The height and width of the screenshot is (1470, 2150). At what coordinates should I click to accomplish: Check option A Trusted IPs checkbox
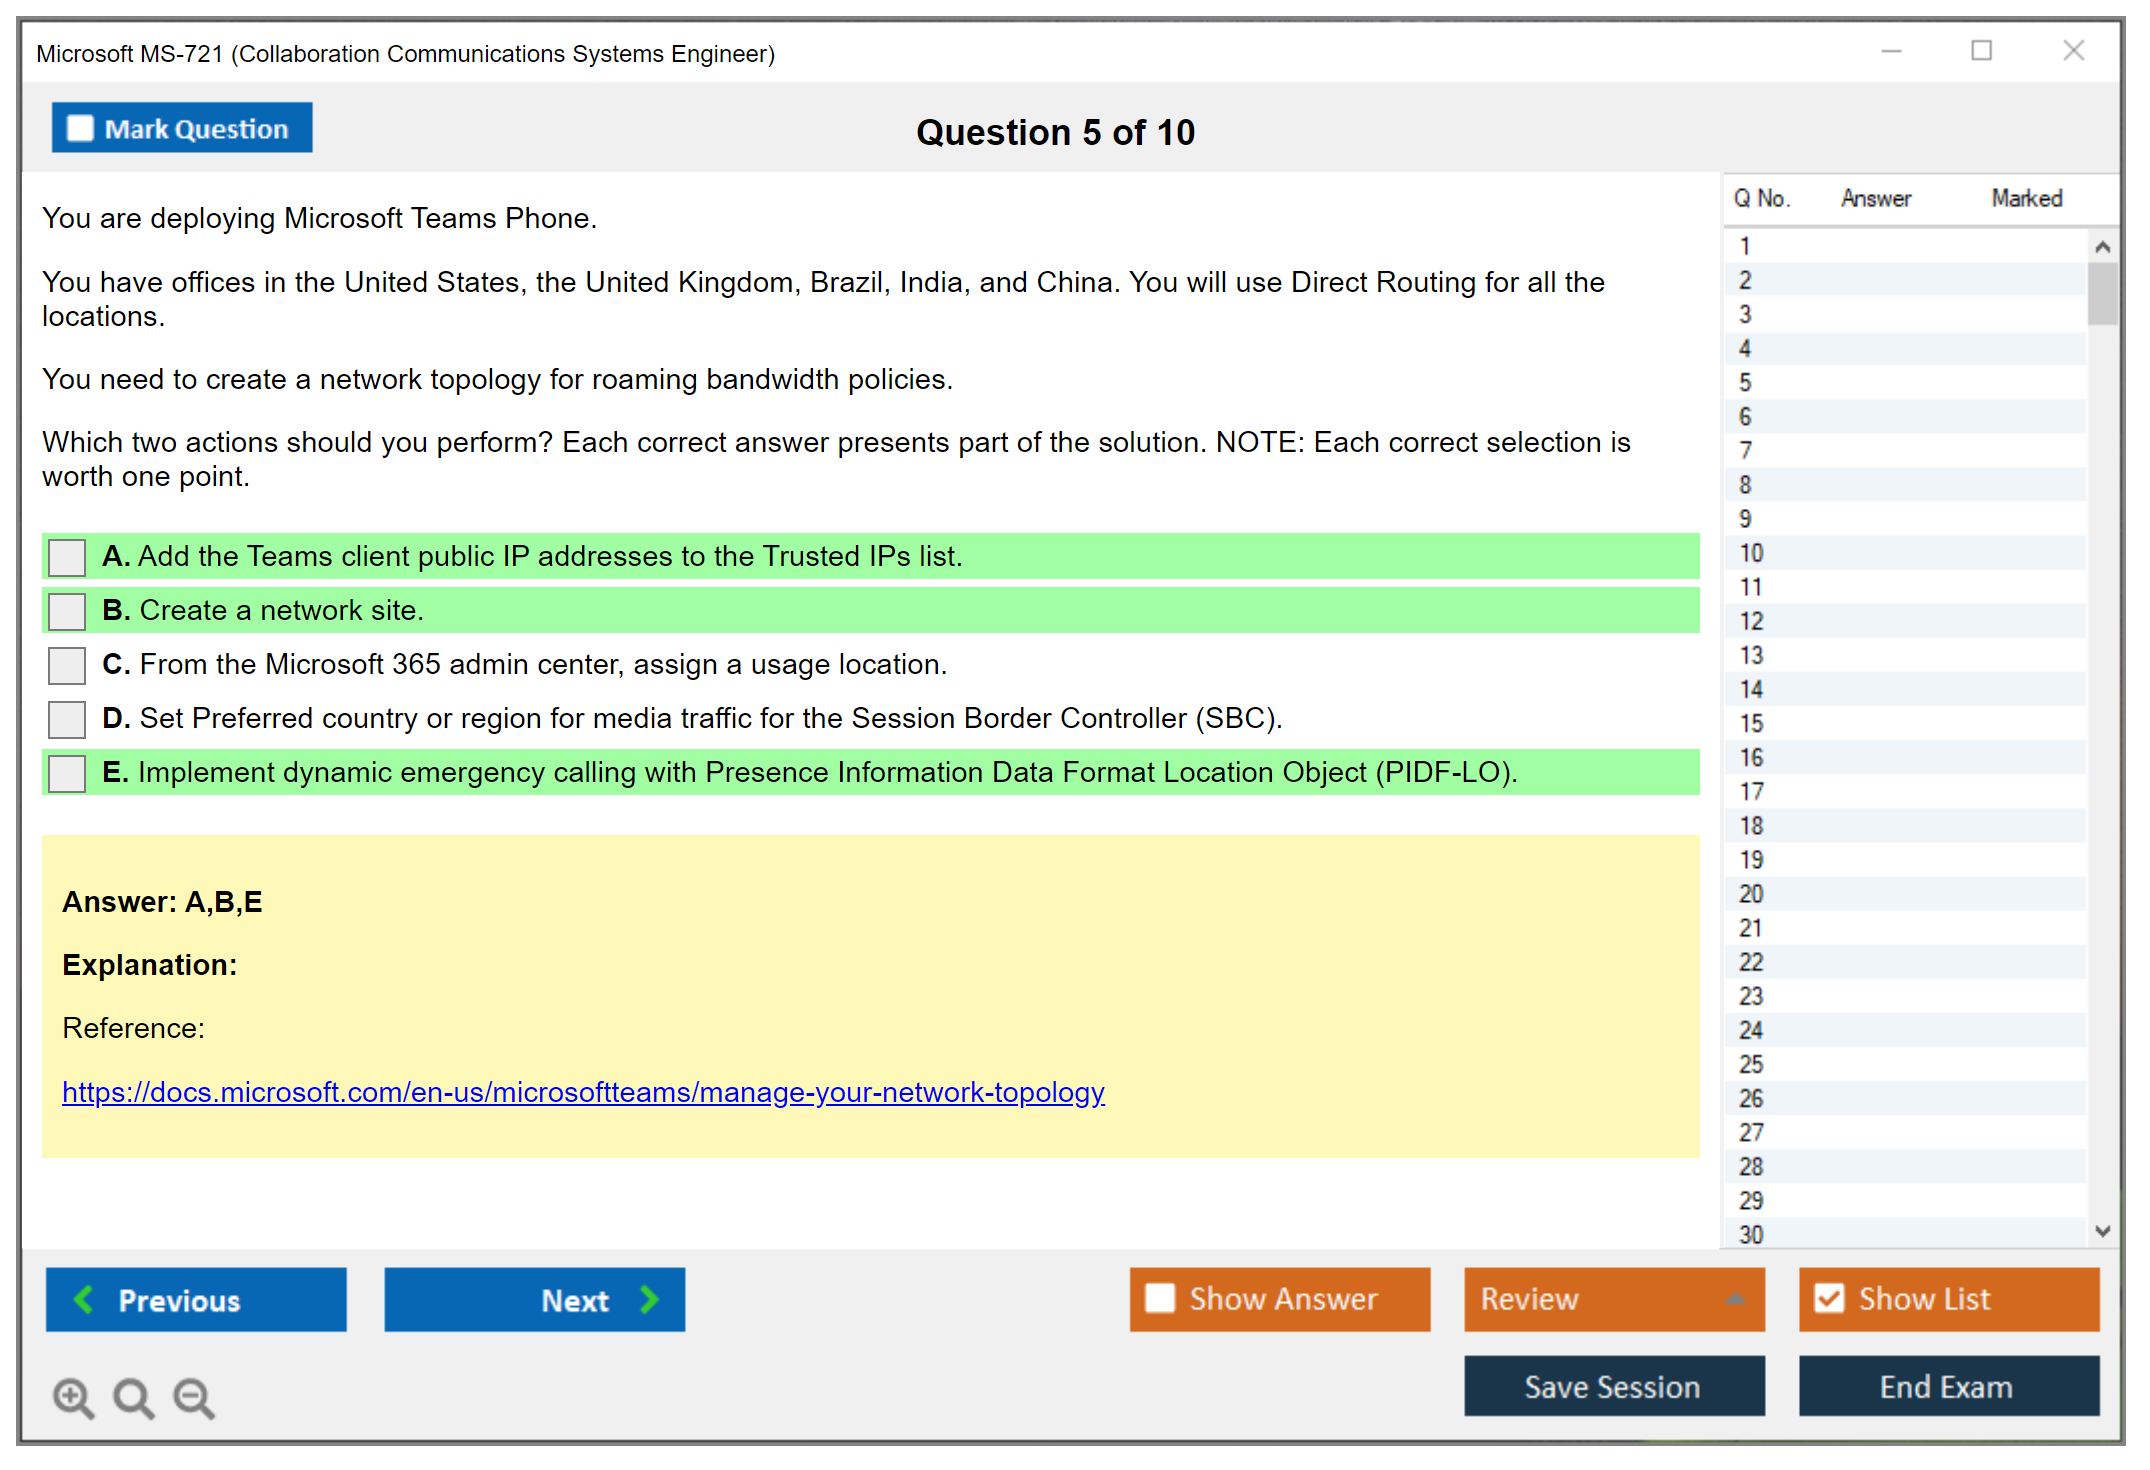pos(67,557)
